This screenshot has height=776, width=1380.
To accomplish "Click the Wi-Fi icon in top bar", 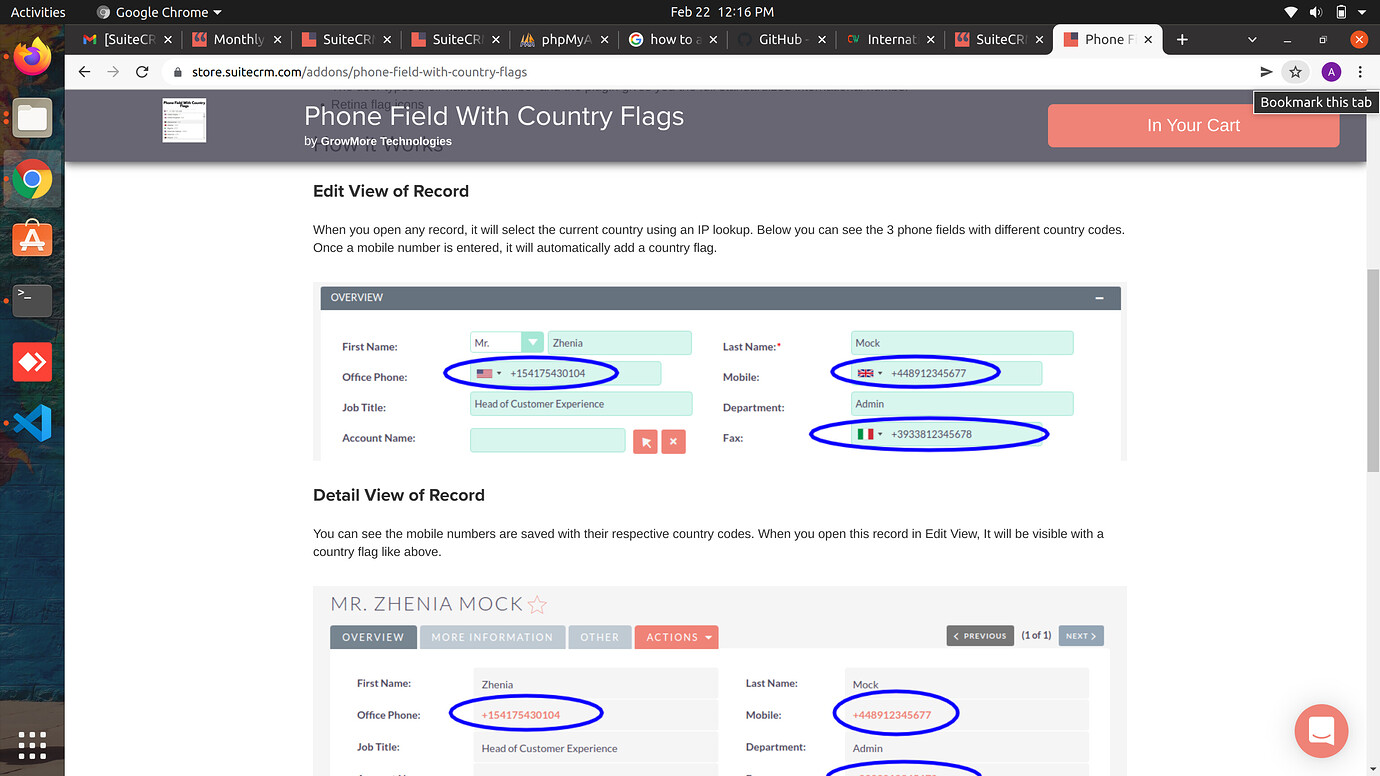I will coord(1290,12).
